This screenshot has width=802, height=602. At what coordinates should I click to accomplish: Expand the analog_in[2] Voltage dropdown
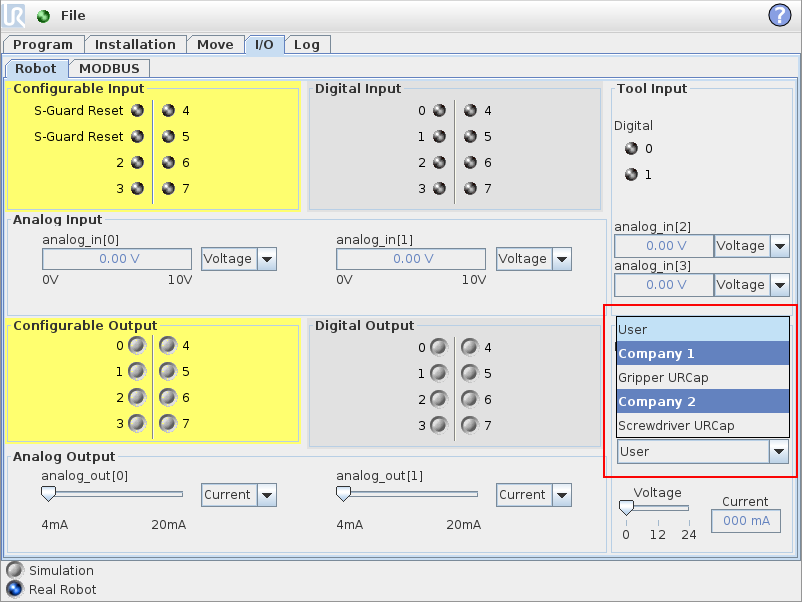pyautogui.click(x=751, y=246)
